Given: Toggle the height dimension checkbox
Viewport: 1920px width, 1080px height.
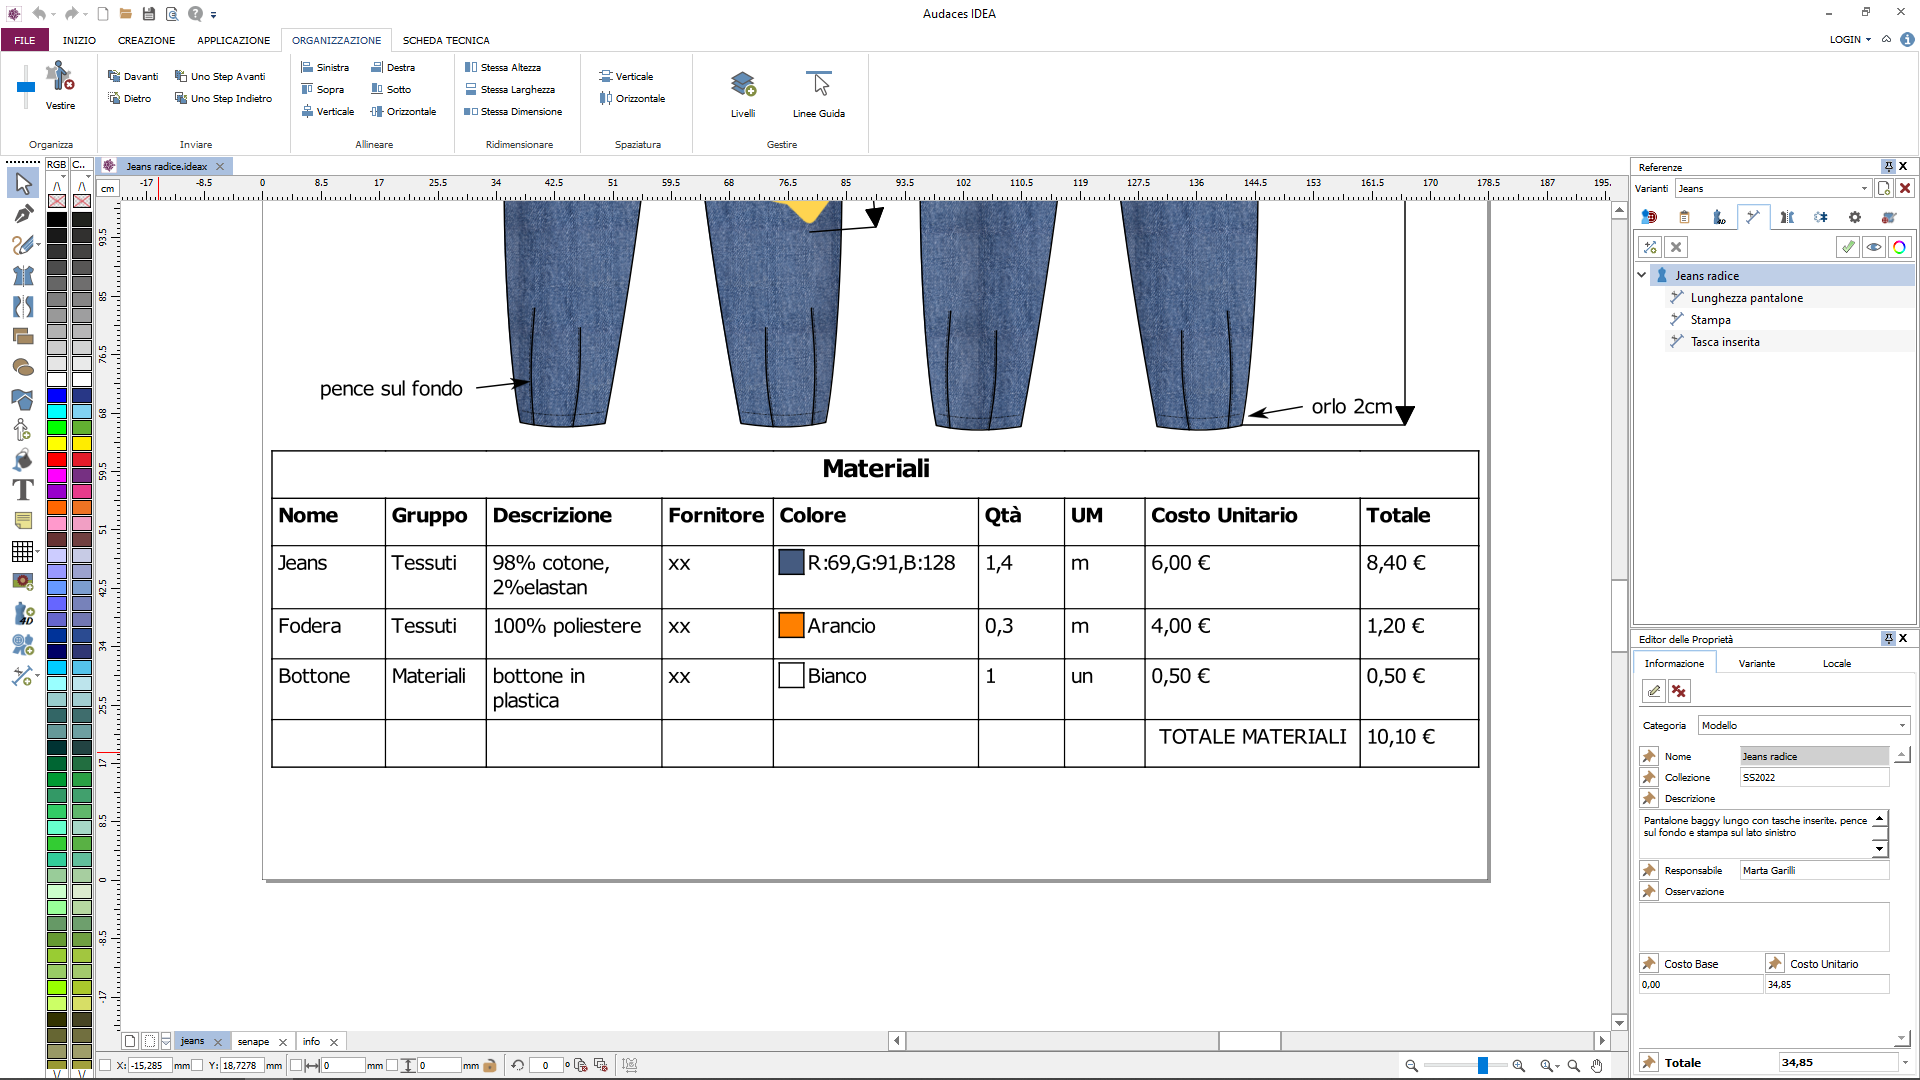Looking at the screenshot, I should click(392, 1066).
